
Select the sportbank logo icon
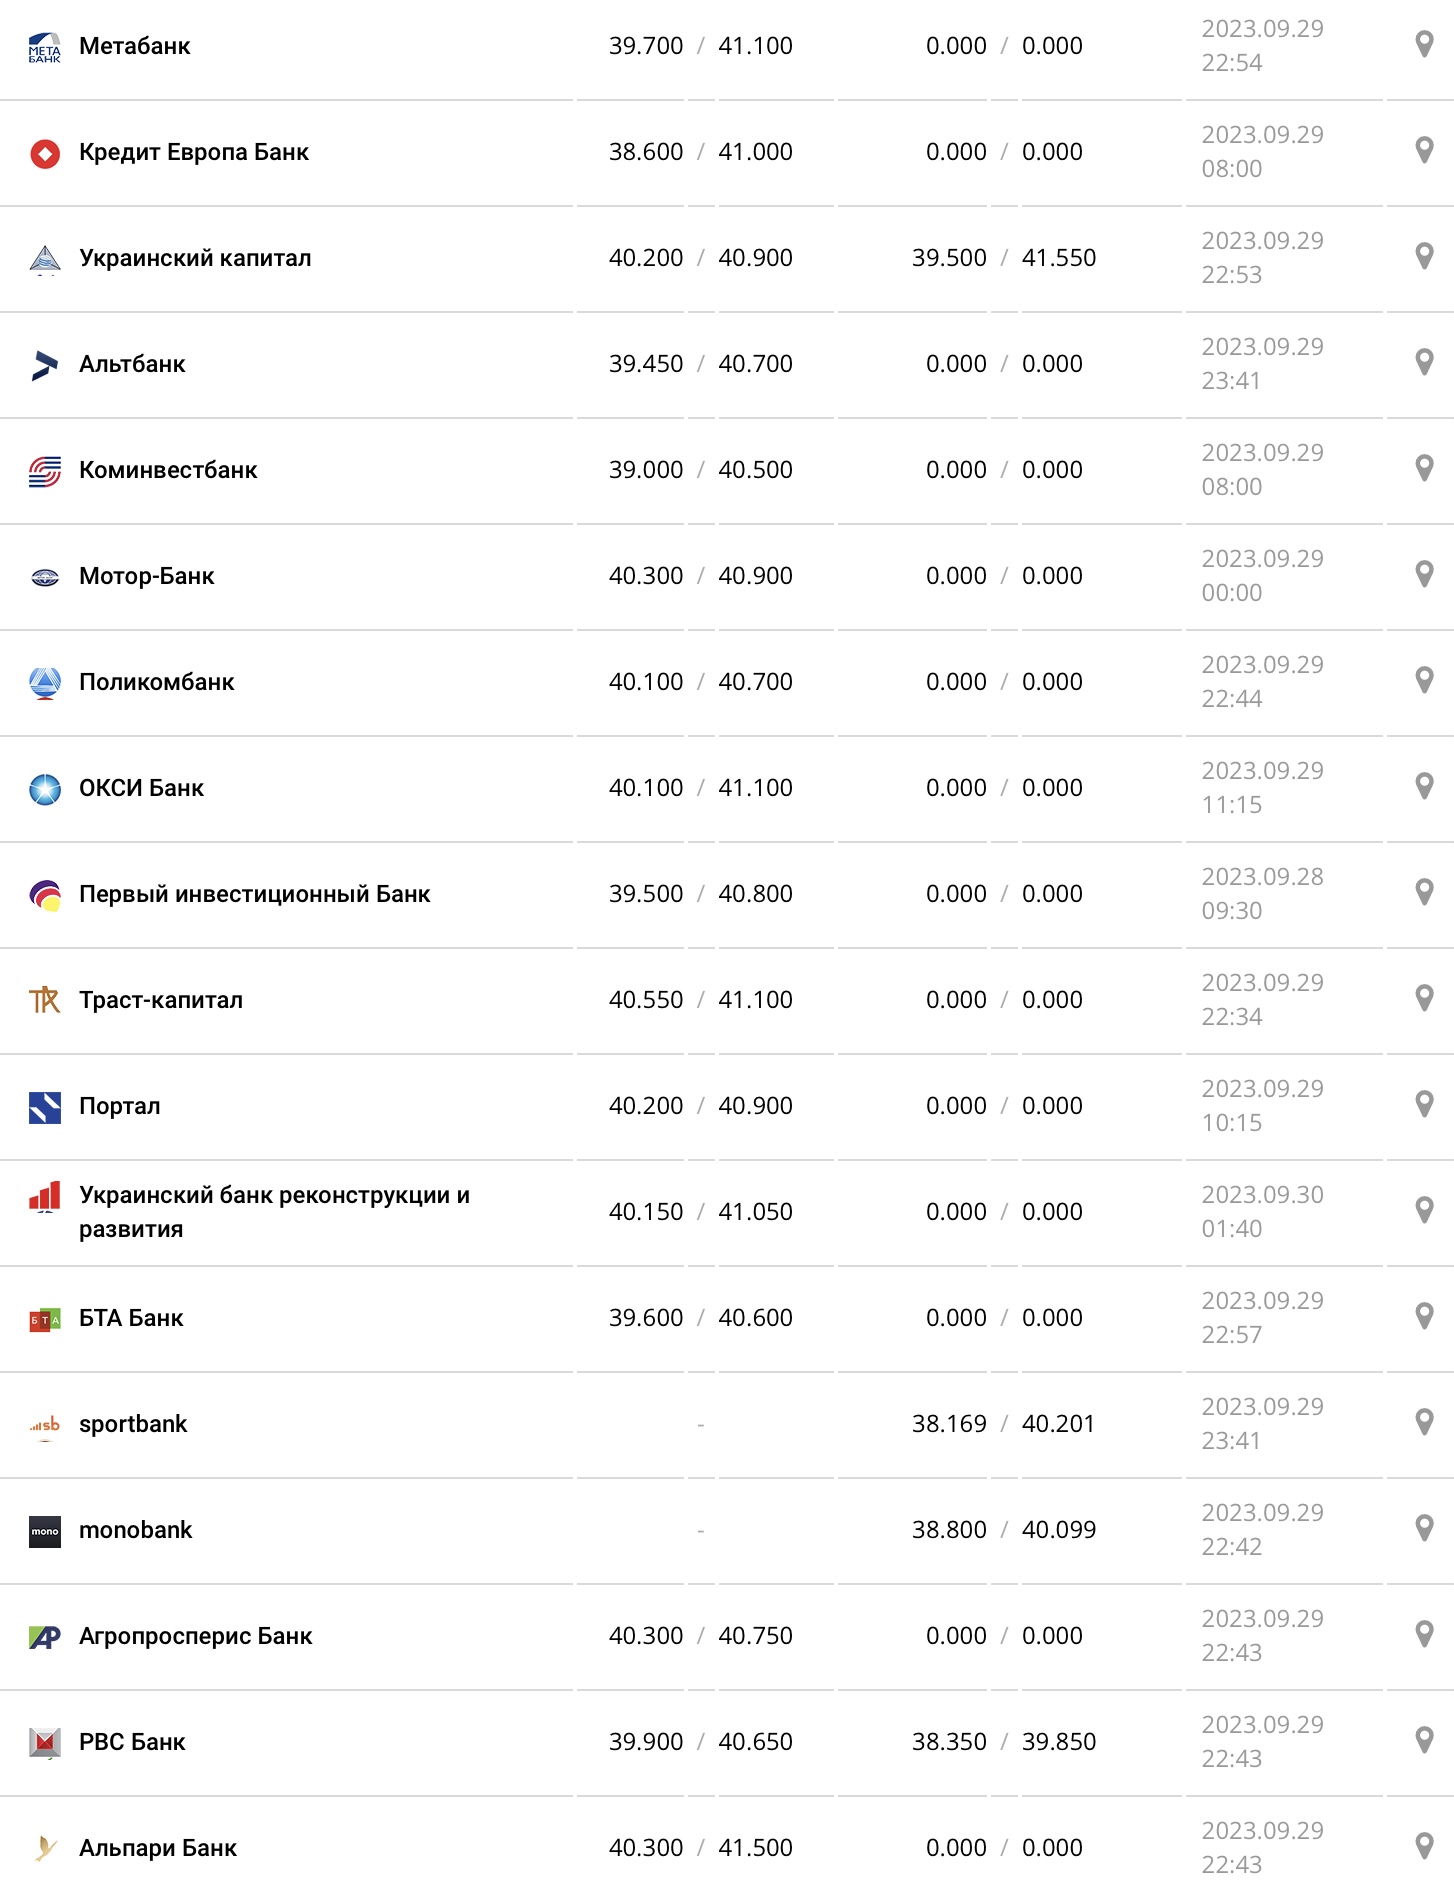tap(44, 1423)
